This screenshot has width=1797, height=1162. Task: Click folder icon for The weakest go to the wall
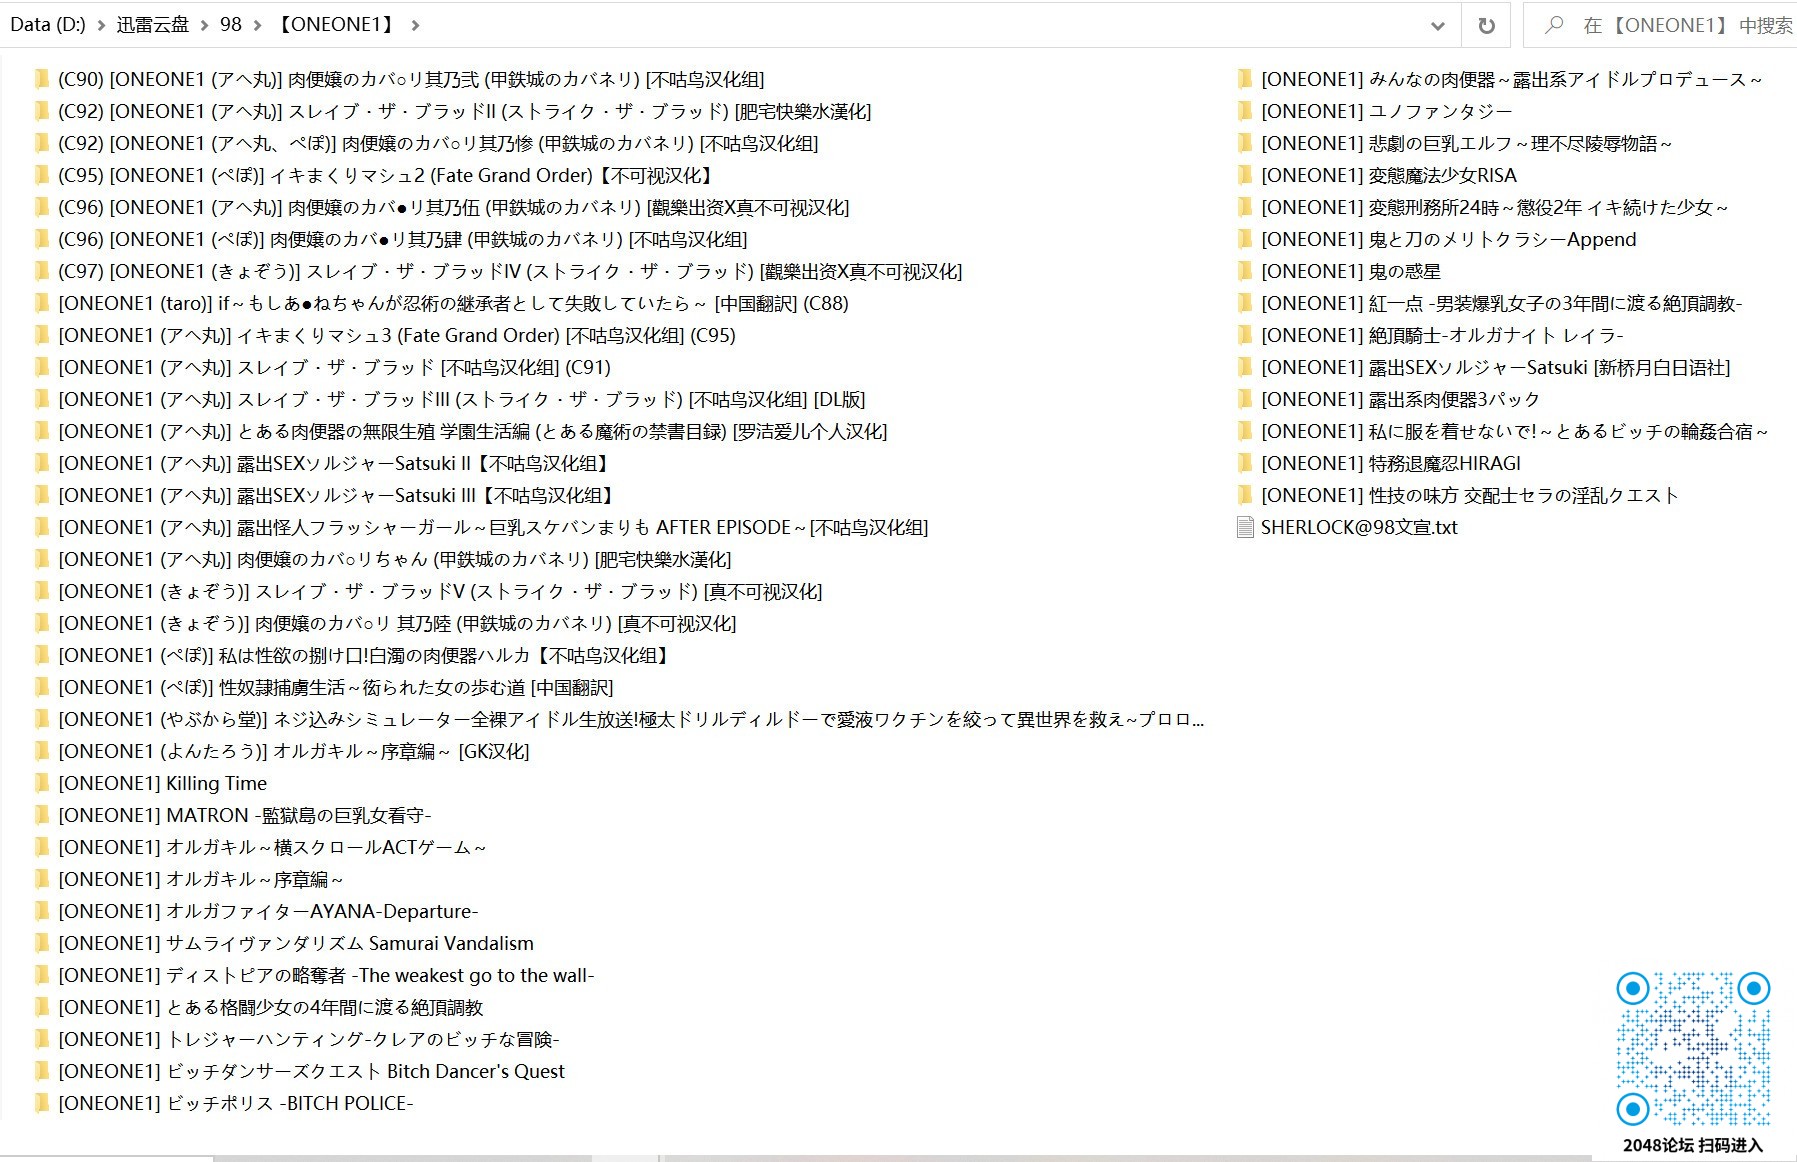[x=41, y=975]
